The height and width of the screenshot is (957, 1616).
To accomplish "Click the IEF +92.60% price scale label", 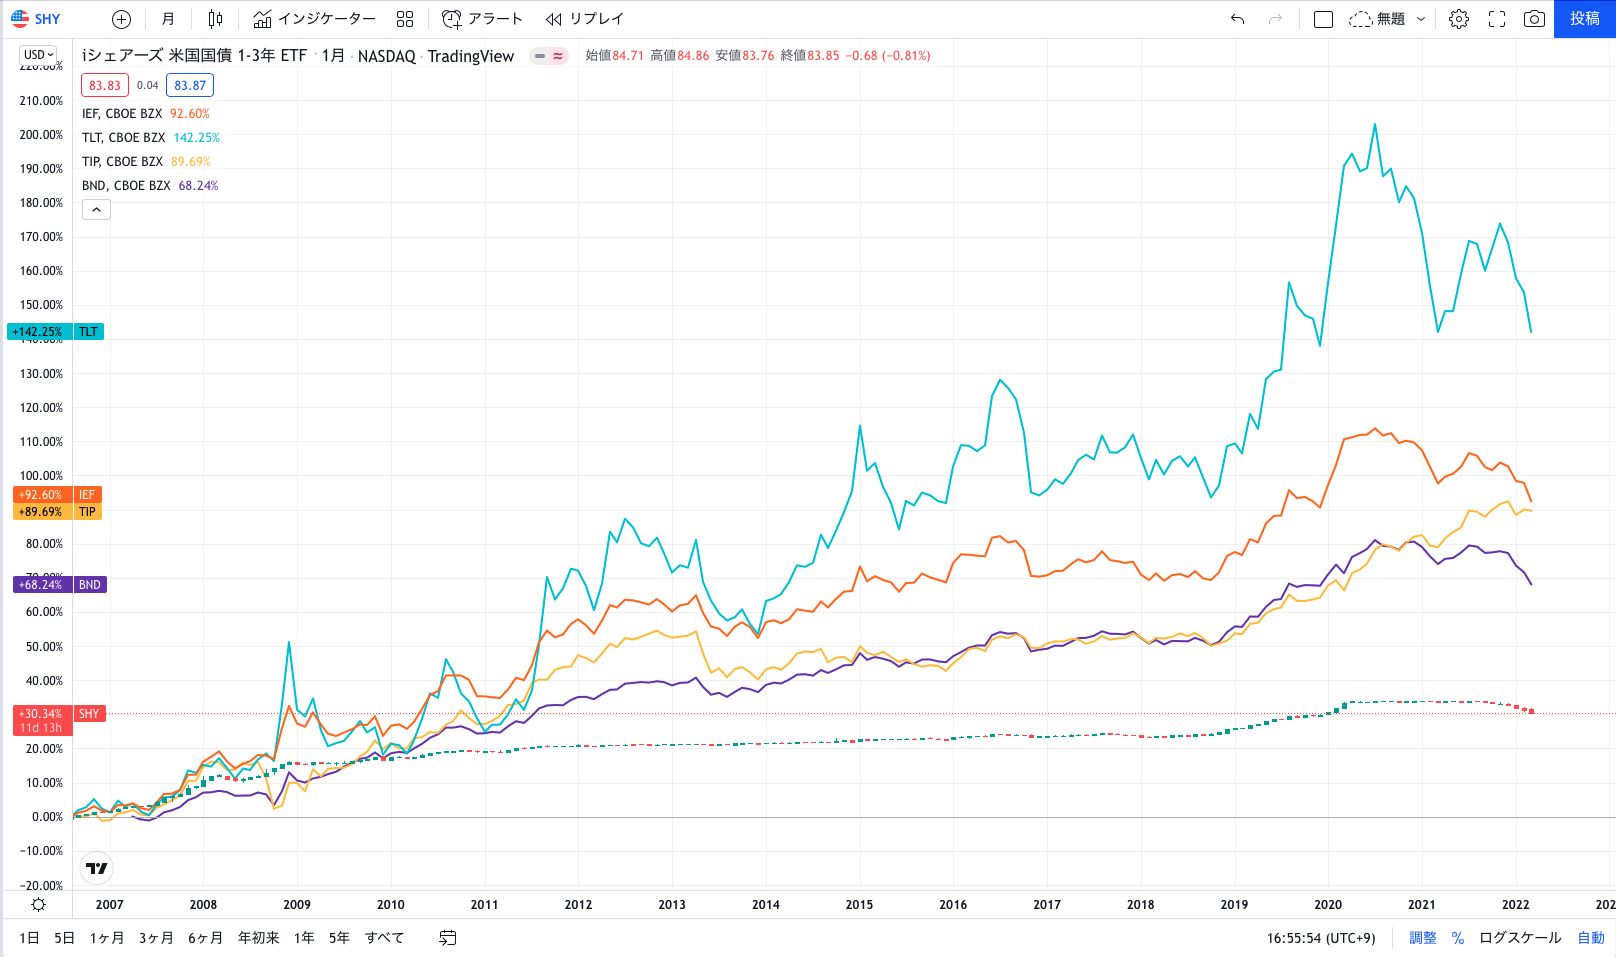I will click(57, 495).
